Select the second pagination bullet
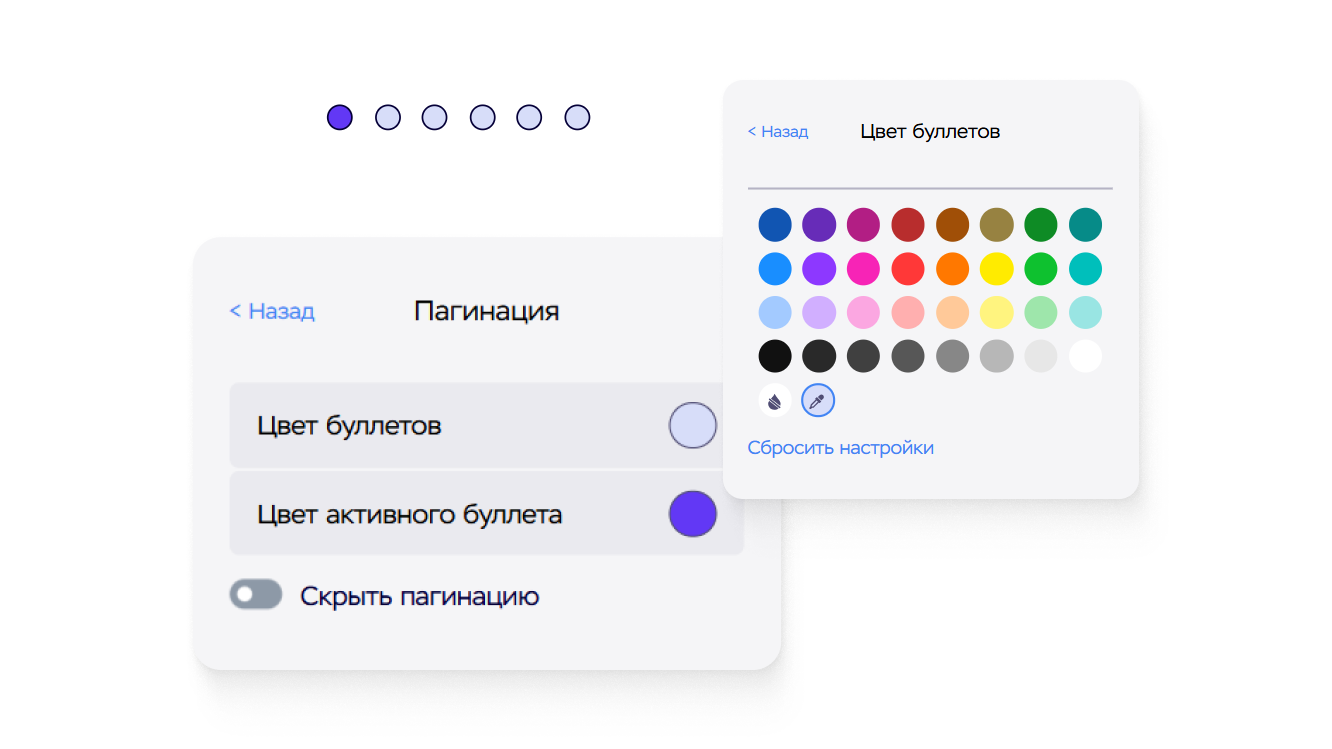The width and height of the screenshot is (1332, 749). click(x=388, y=117)
